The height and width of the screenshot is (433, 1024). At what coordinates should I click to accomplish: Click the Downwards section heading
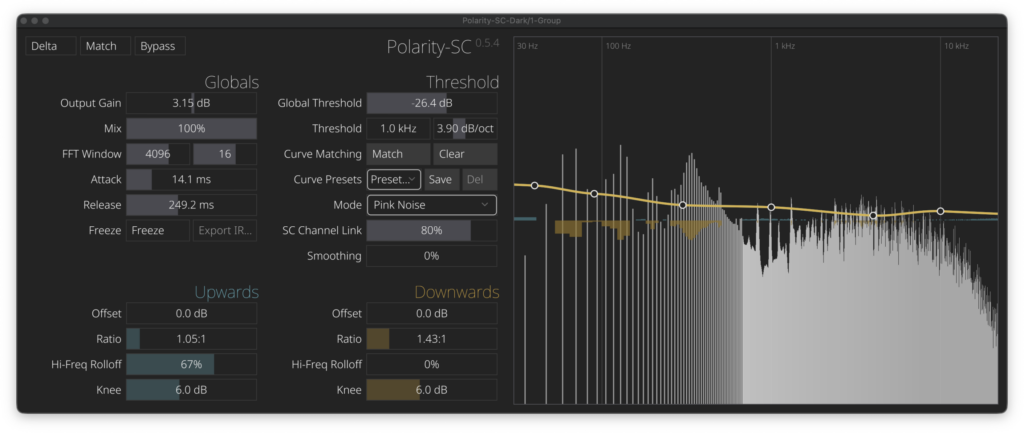(457, 292)
